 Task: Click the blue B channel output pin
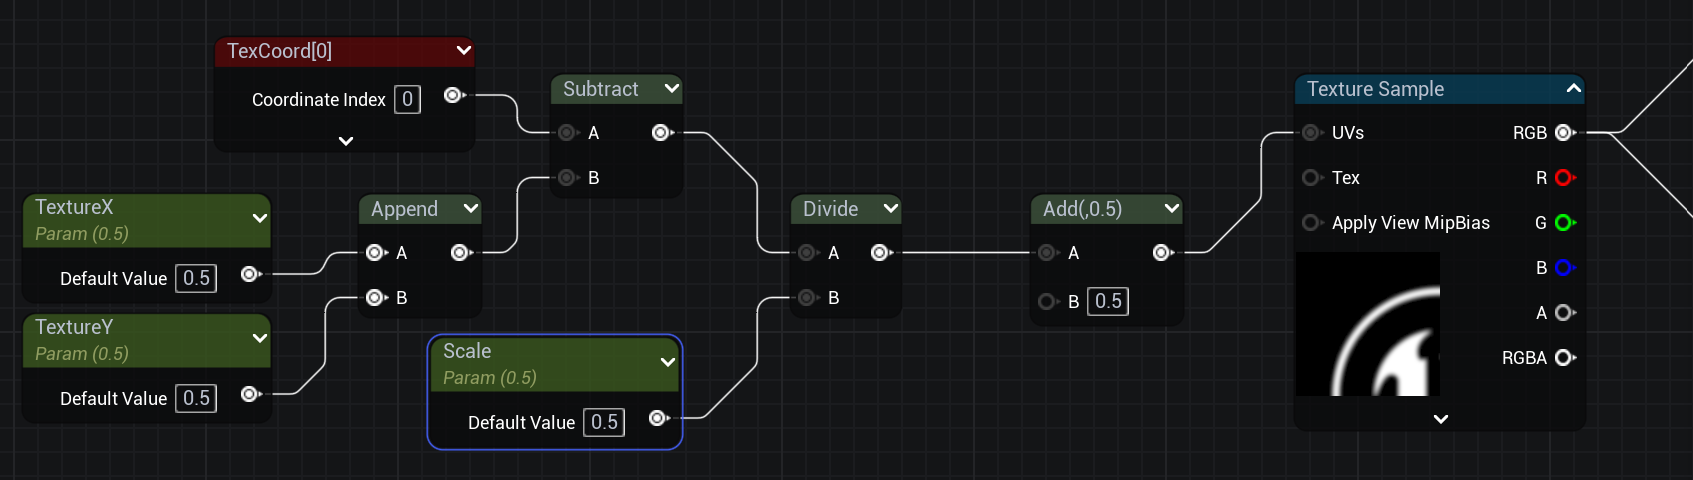[x=1566, y=267]
